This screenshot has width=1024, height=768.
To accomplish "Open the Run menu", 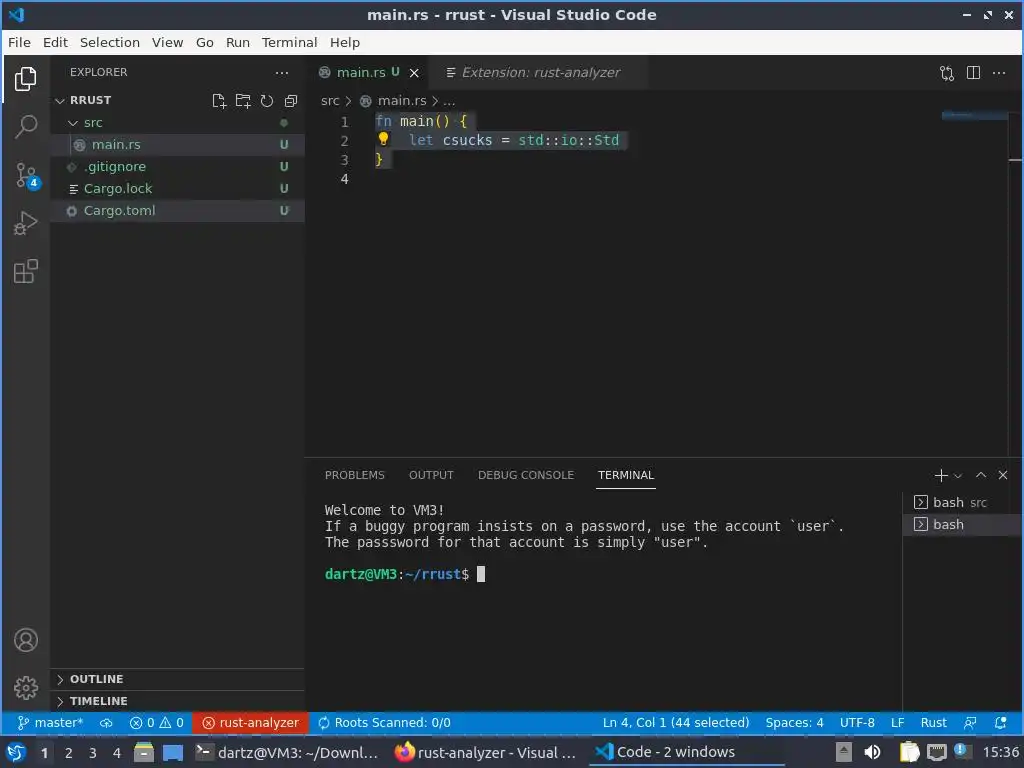I will [x=238, y=42].
